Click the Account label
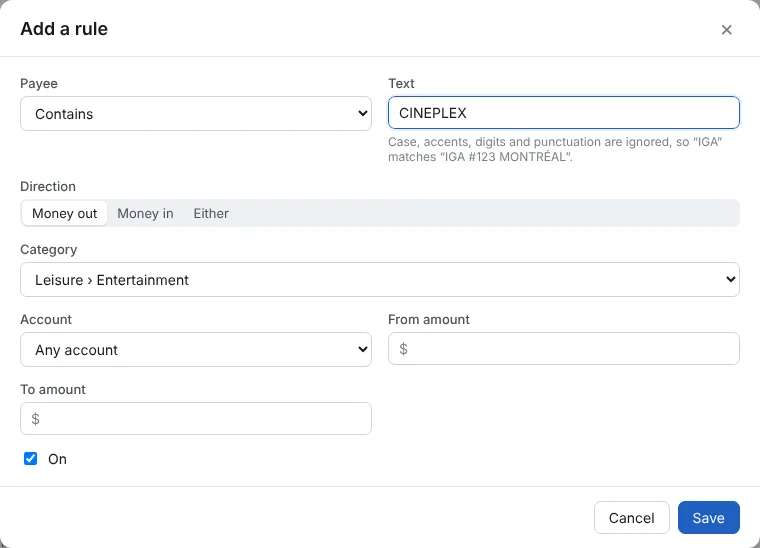The image size is (760, 548). tap(46, 319)
